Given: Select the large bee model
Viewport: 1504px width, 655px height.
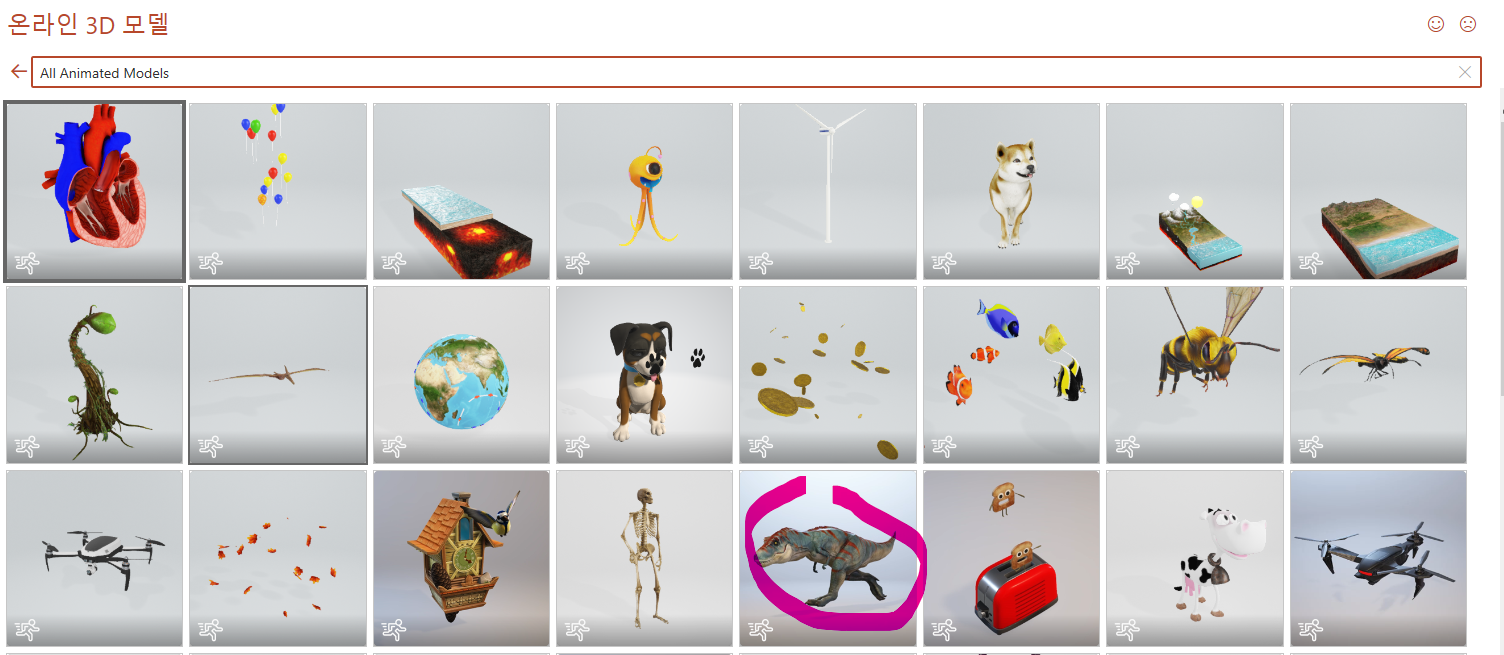Looking at the screenshot, I should pos(1195,375).
